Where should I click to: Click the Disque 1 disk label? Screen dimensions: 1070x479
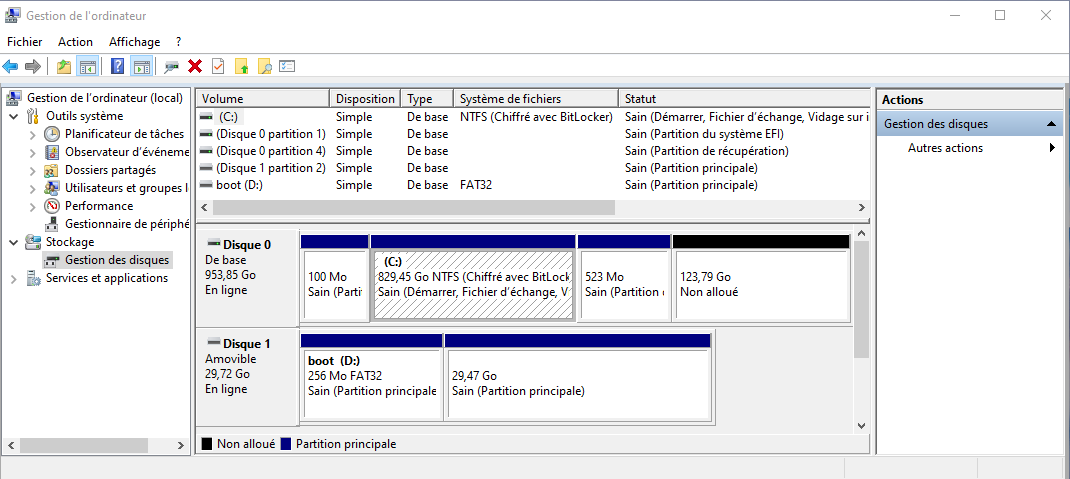click(x=247, y=344)
